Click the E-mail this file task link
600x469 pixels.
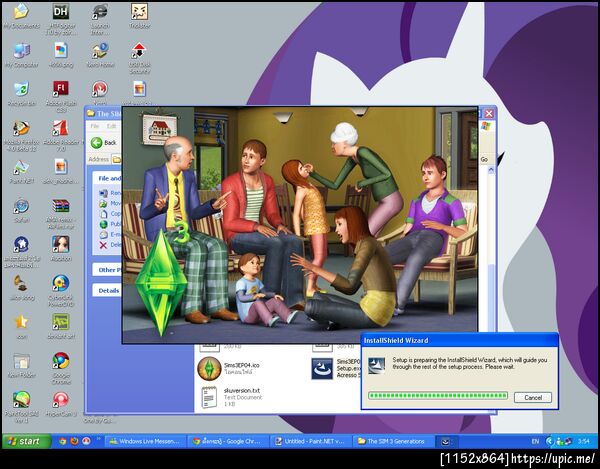110,234
